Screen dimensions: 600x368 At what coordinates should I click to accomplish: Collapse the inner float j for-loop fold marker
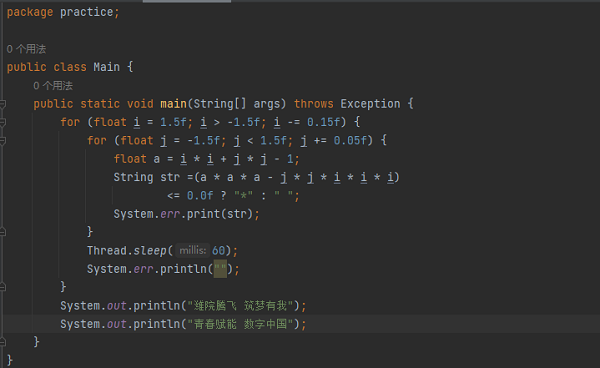[x=2, y=140]
